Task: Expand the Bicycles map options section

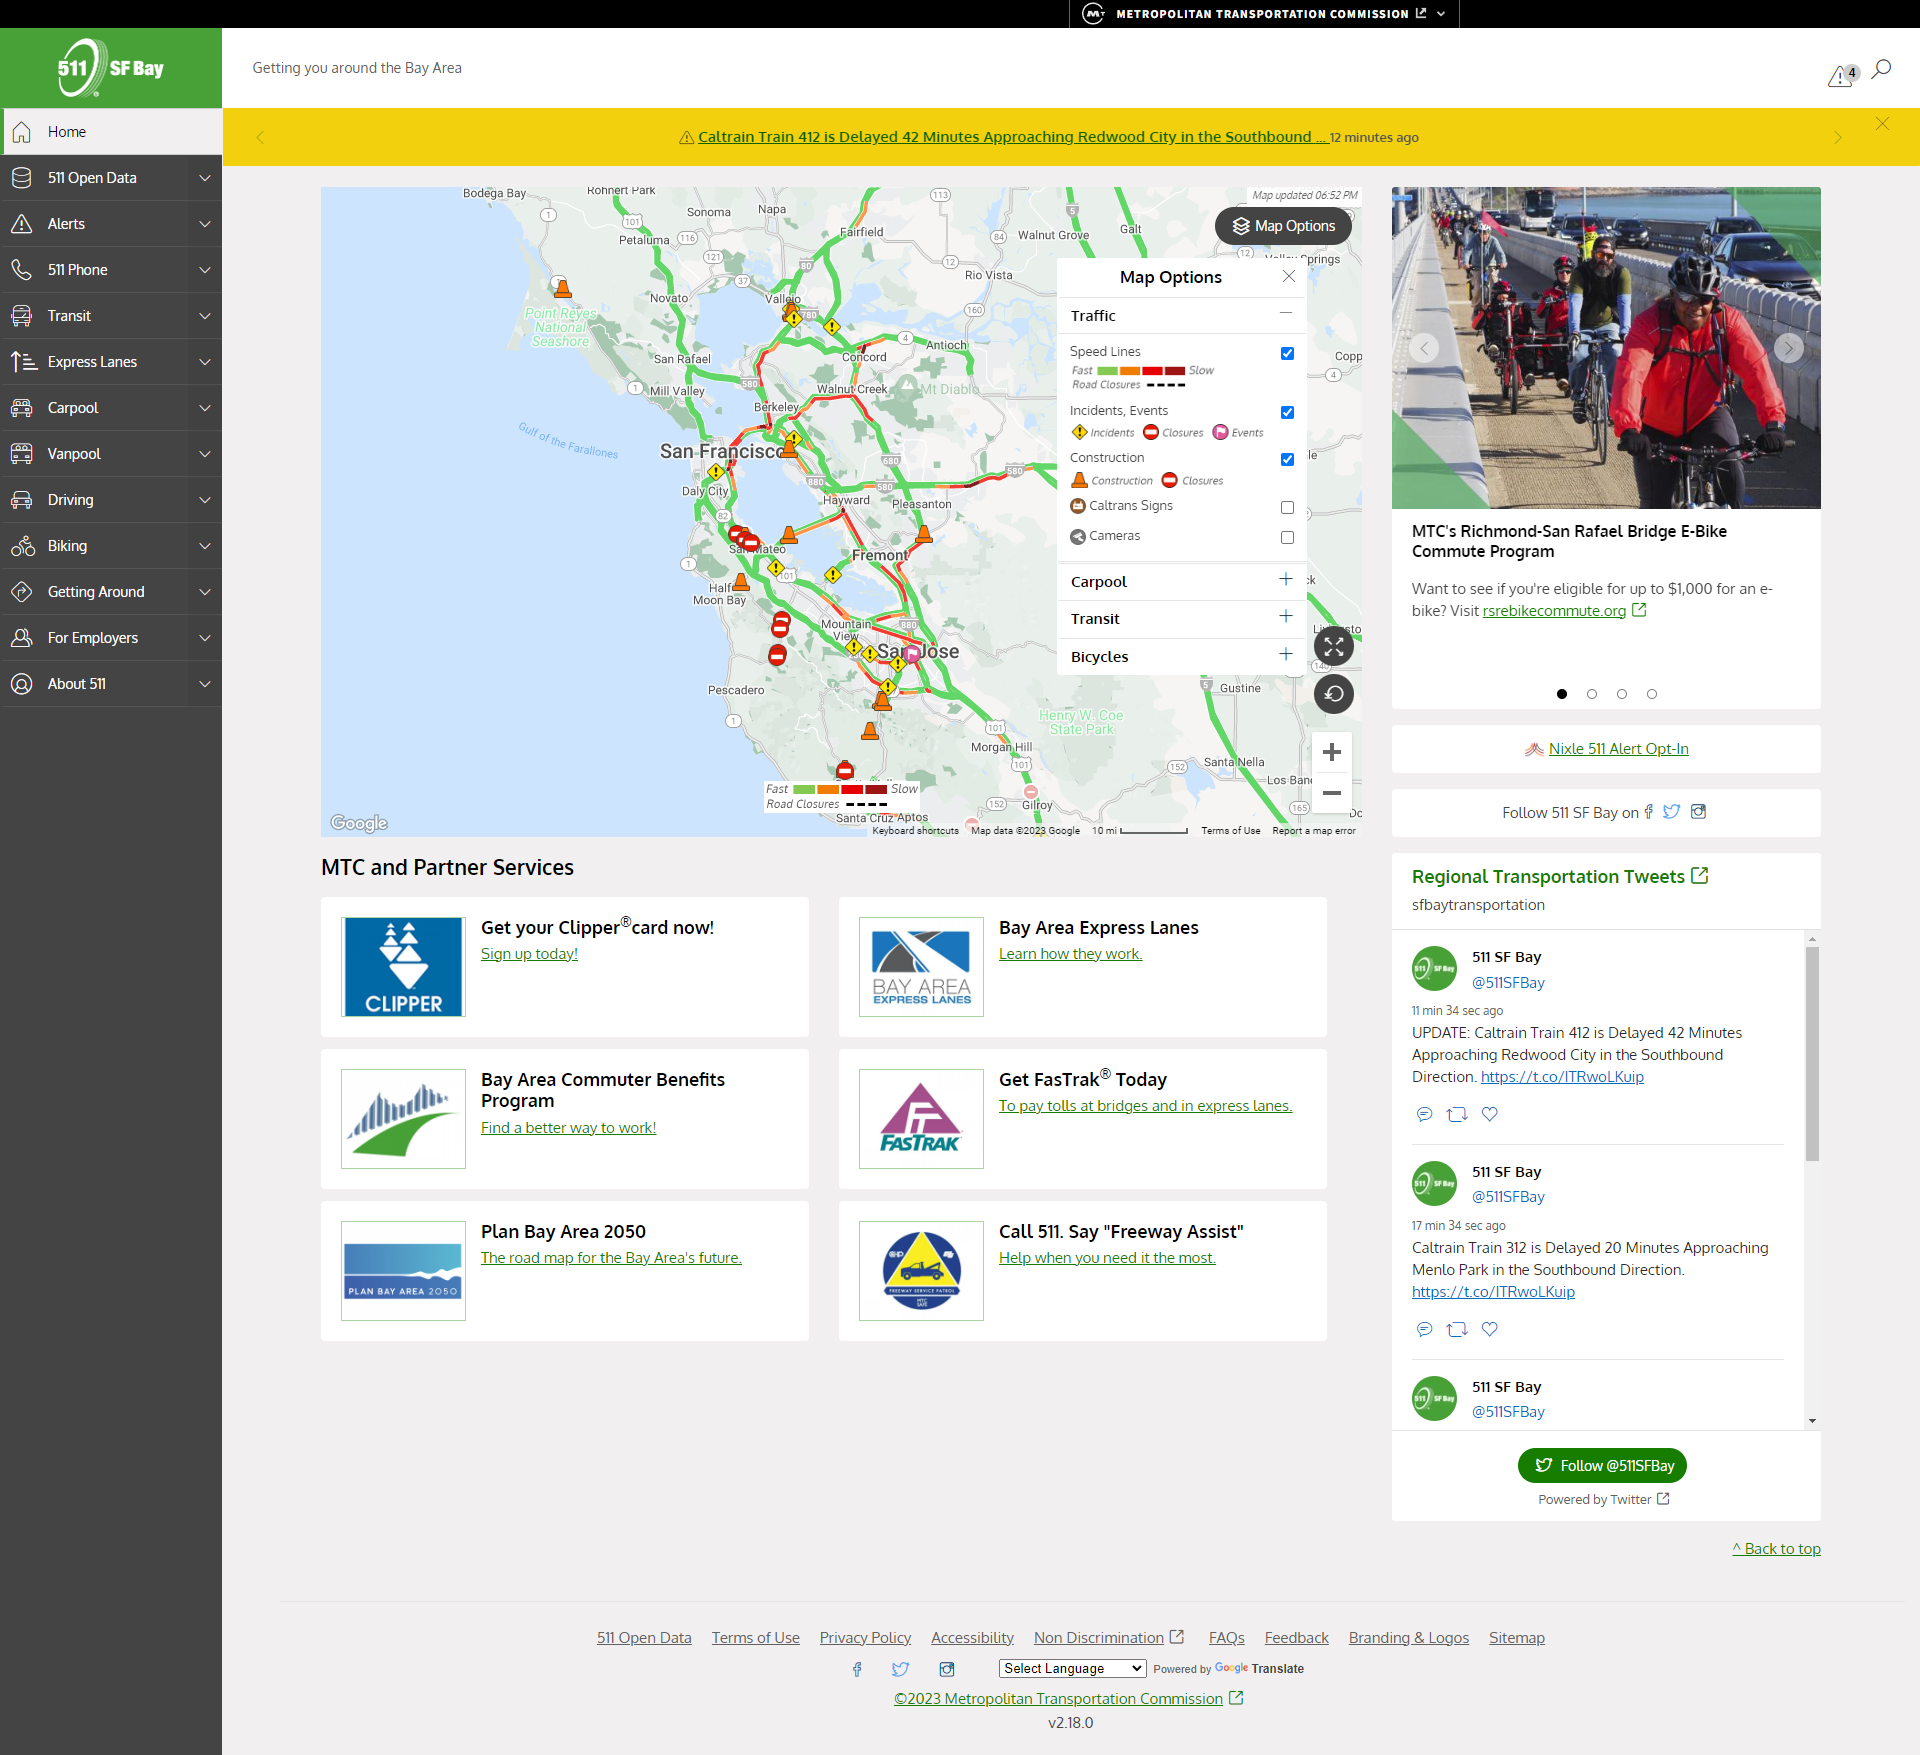Action: (x=1285, y=655)
